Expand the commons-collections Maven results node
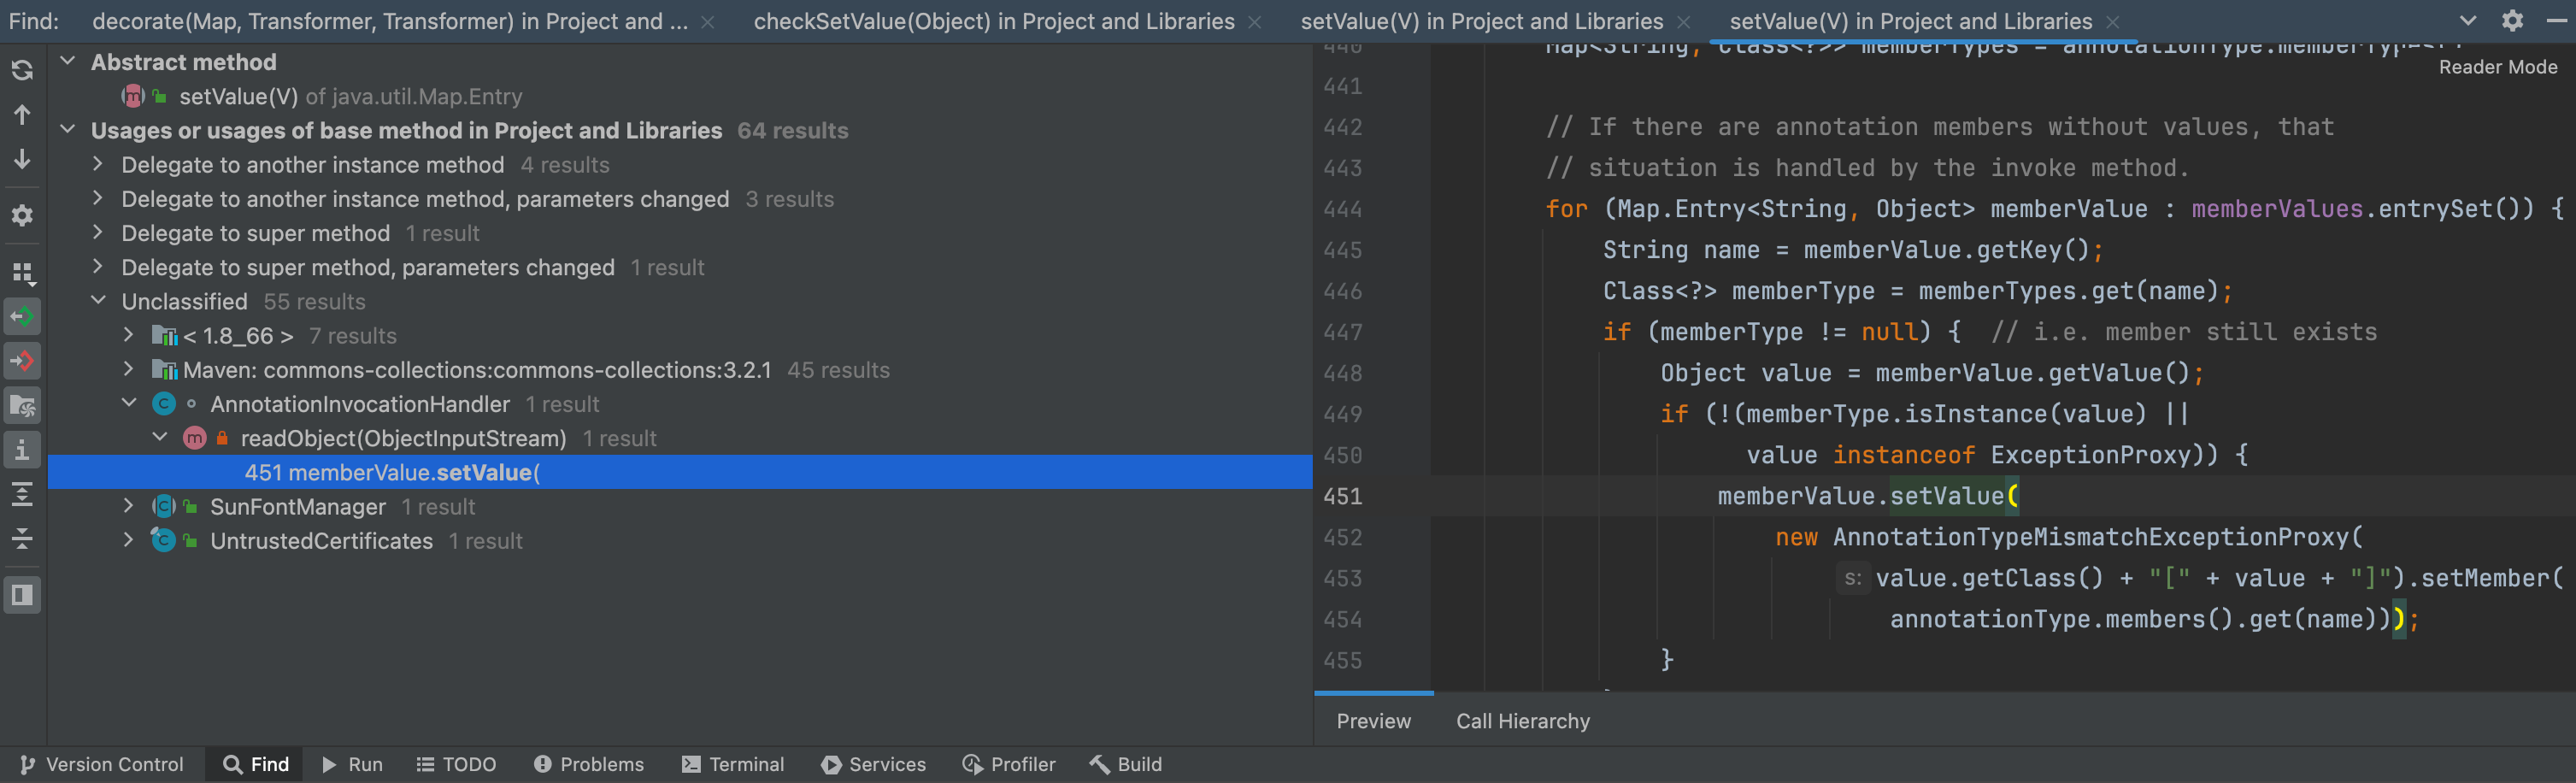This screenshot has width=2576, height=783. point(128,370)
